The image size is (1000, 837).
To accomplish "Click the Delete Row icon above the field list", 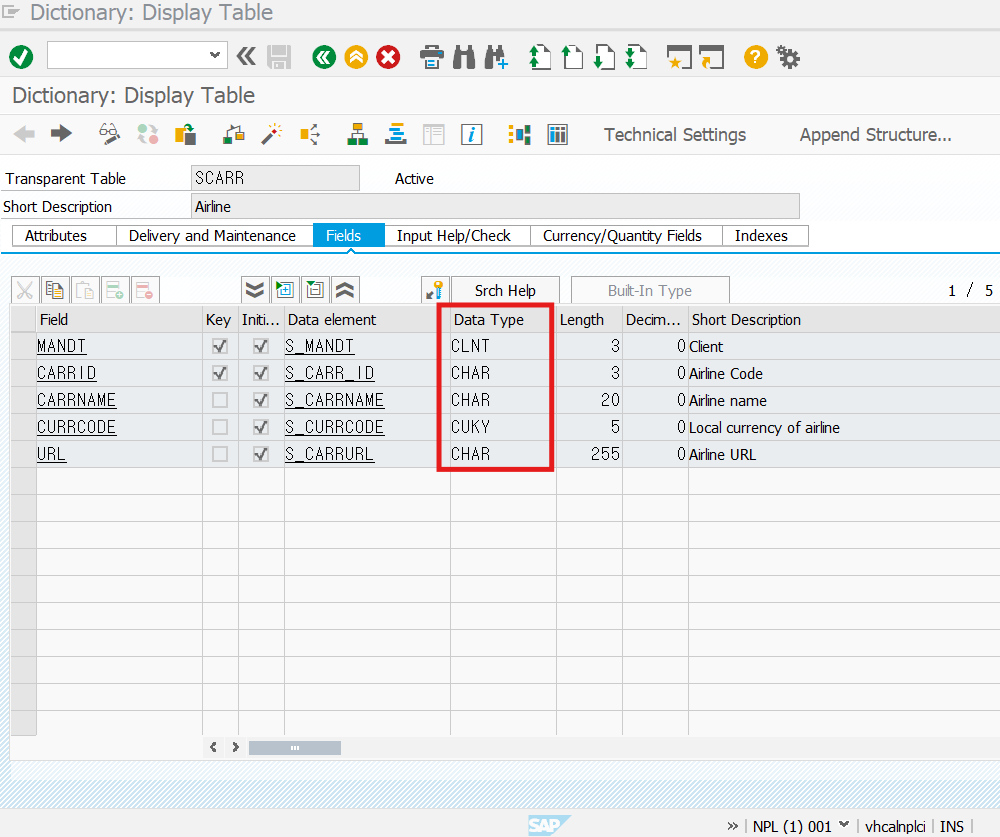I will pos(144,289).
